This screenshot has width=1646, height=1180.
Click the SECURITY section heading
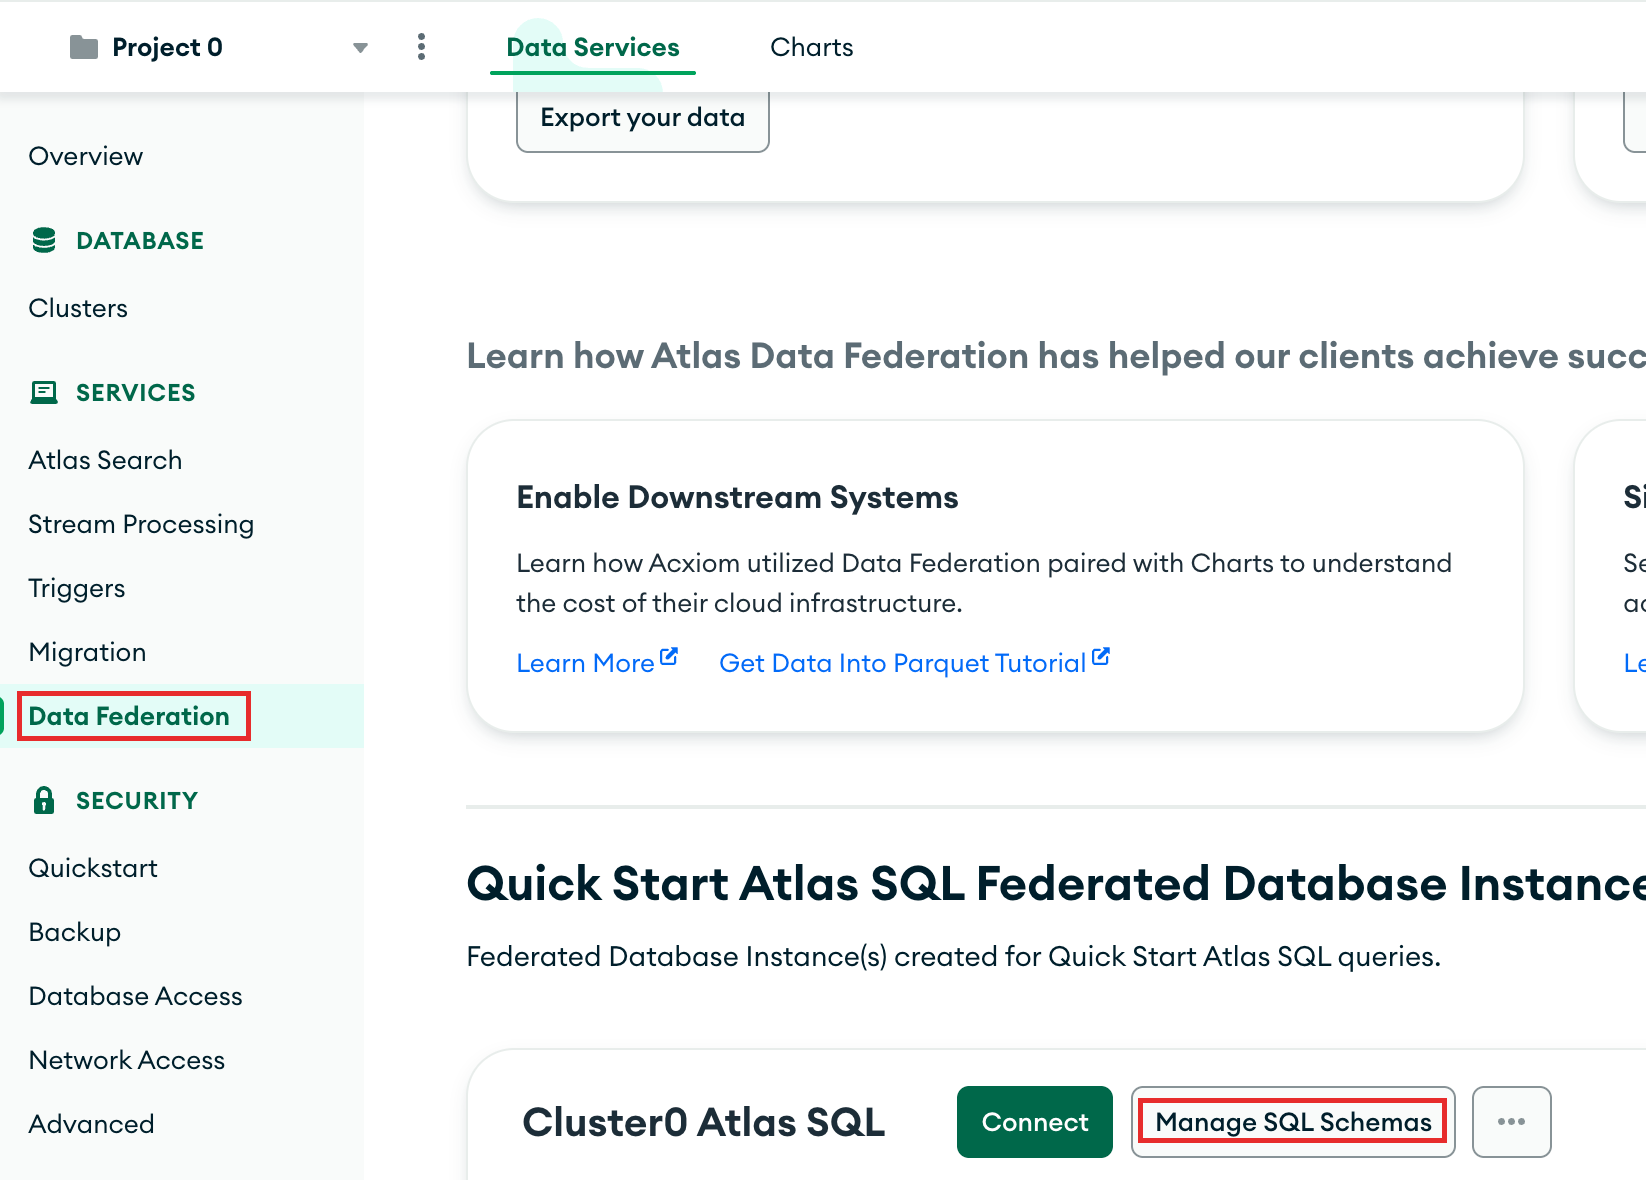click(137, 800)
